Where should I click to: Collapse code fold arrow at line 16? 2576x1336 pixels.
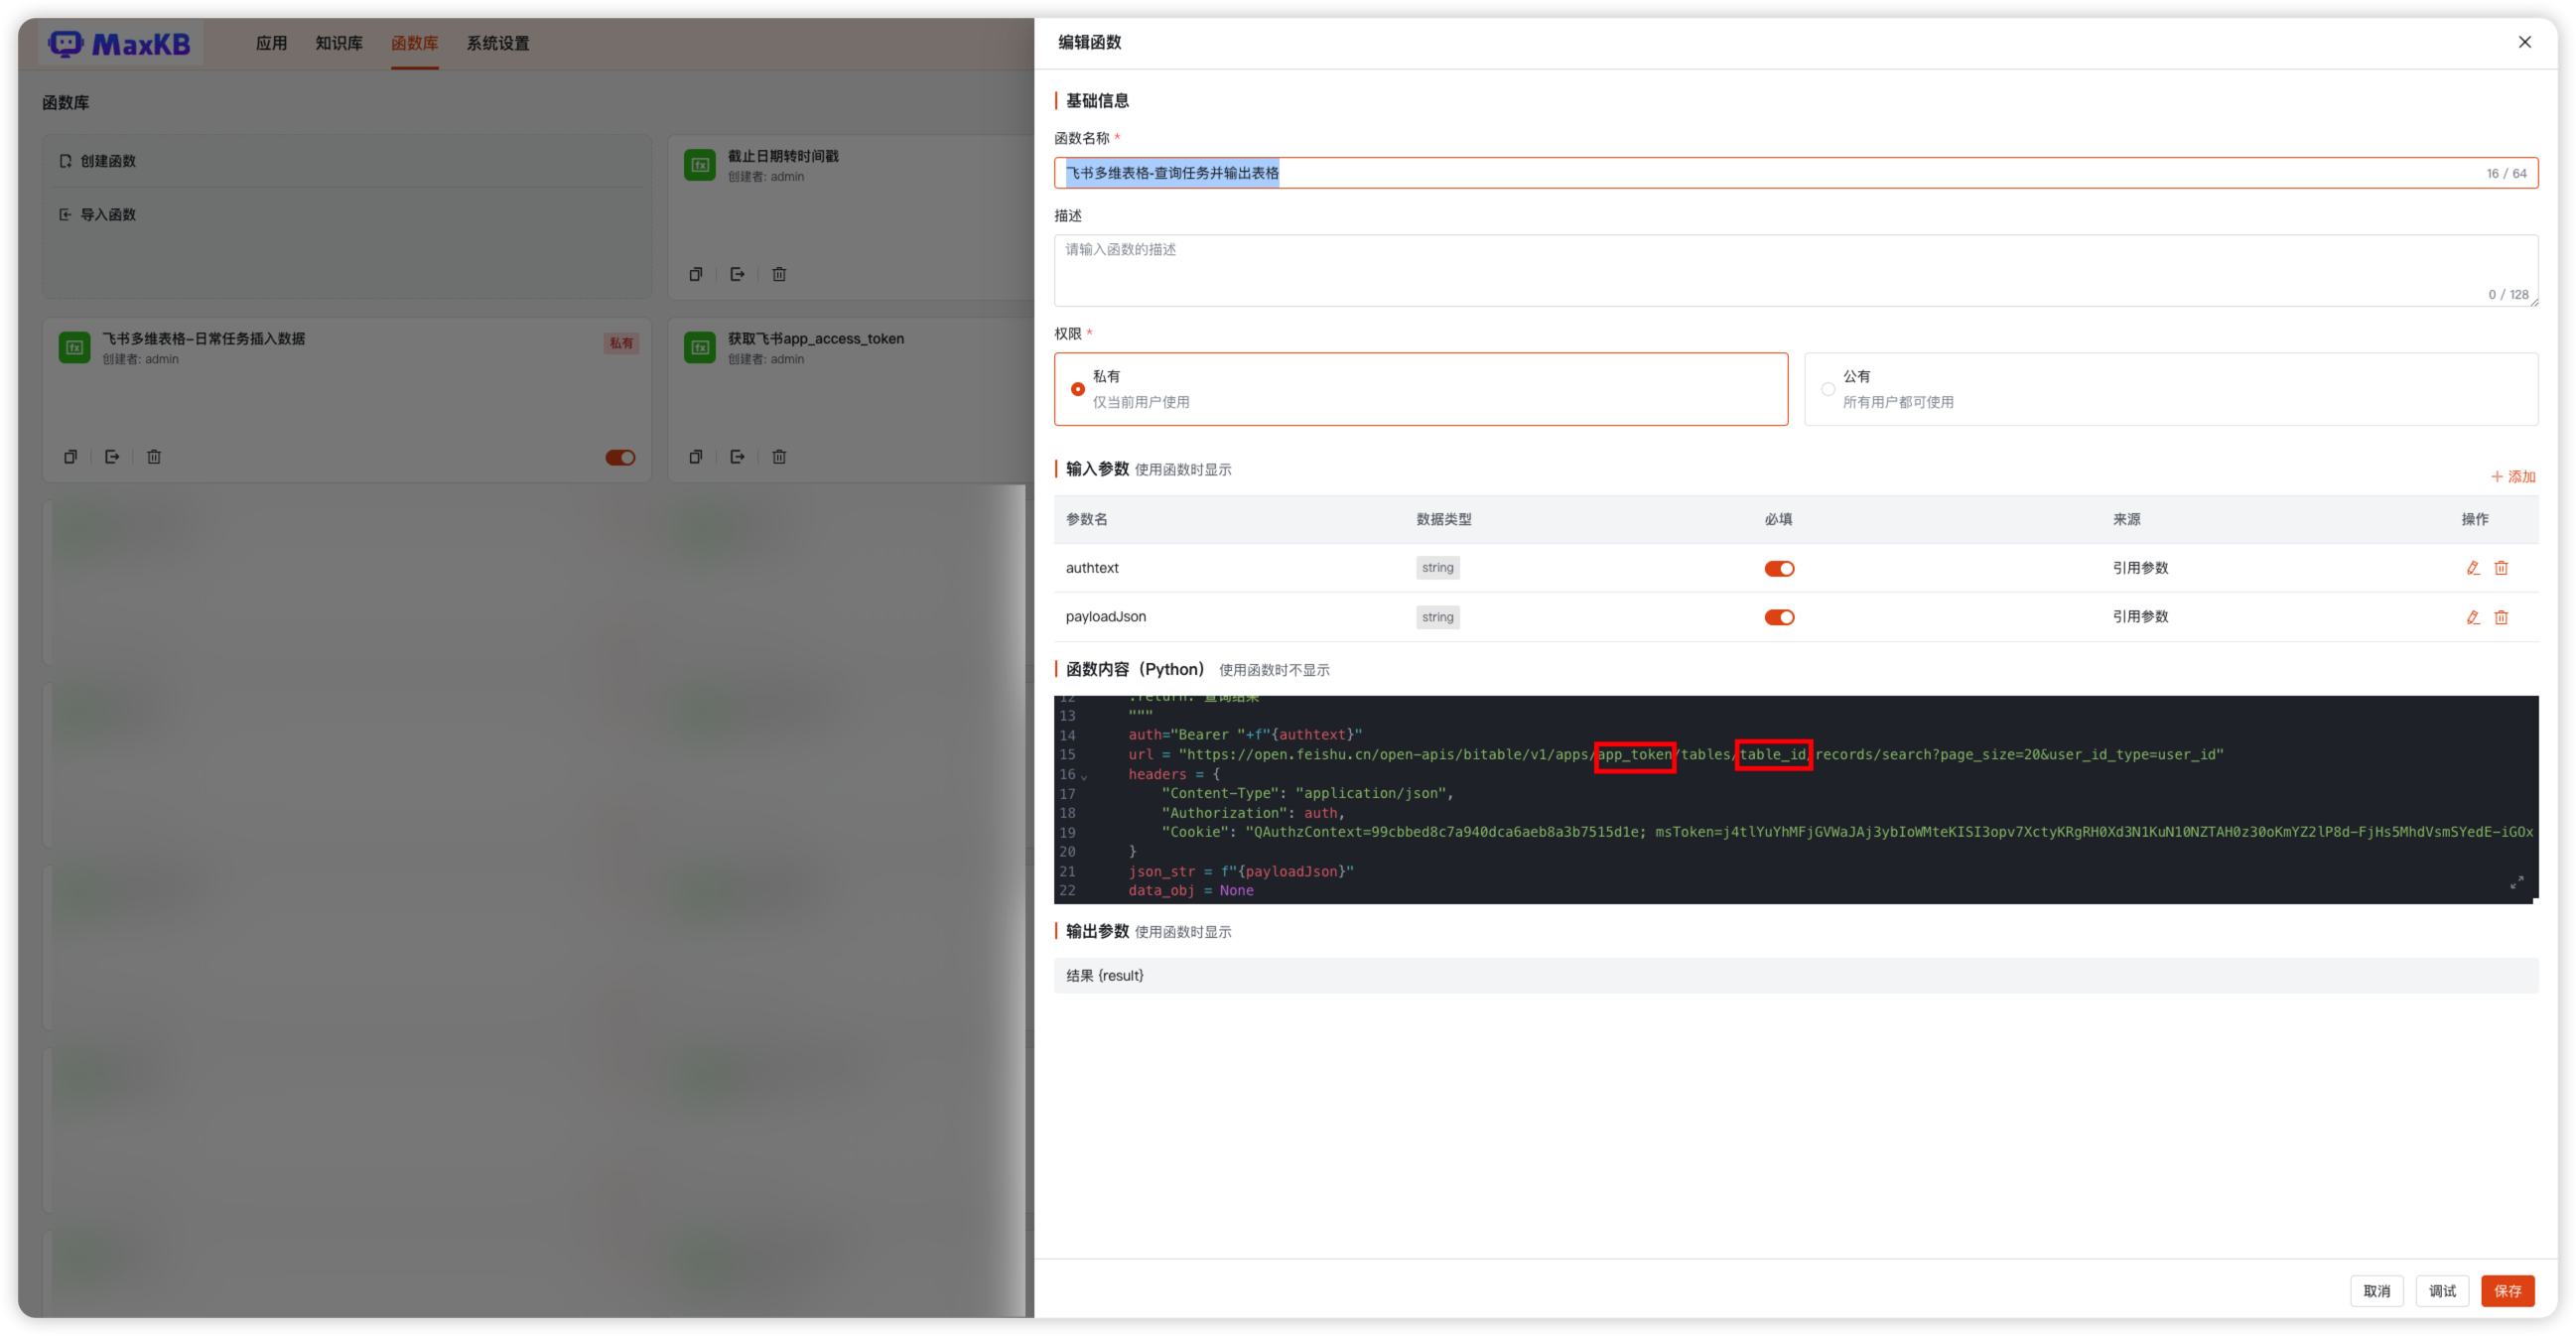coord(1084,776)
